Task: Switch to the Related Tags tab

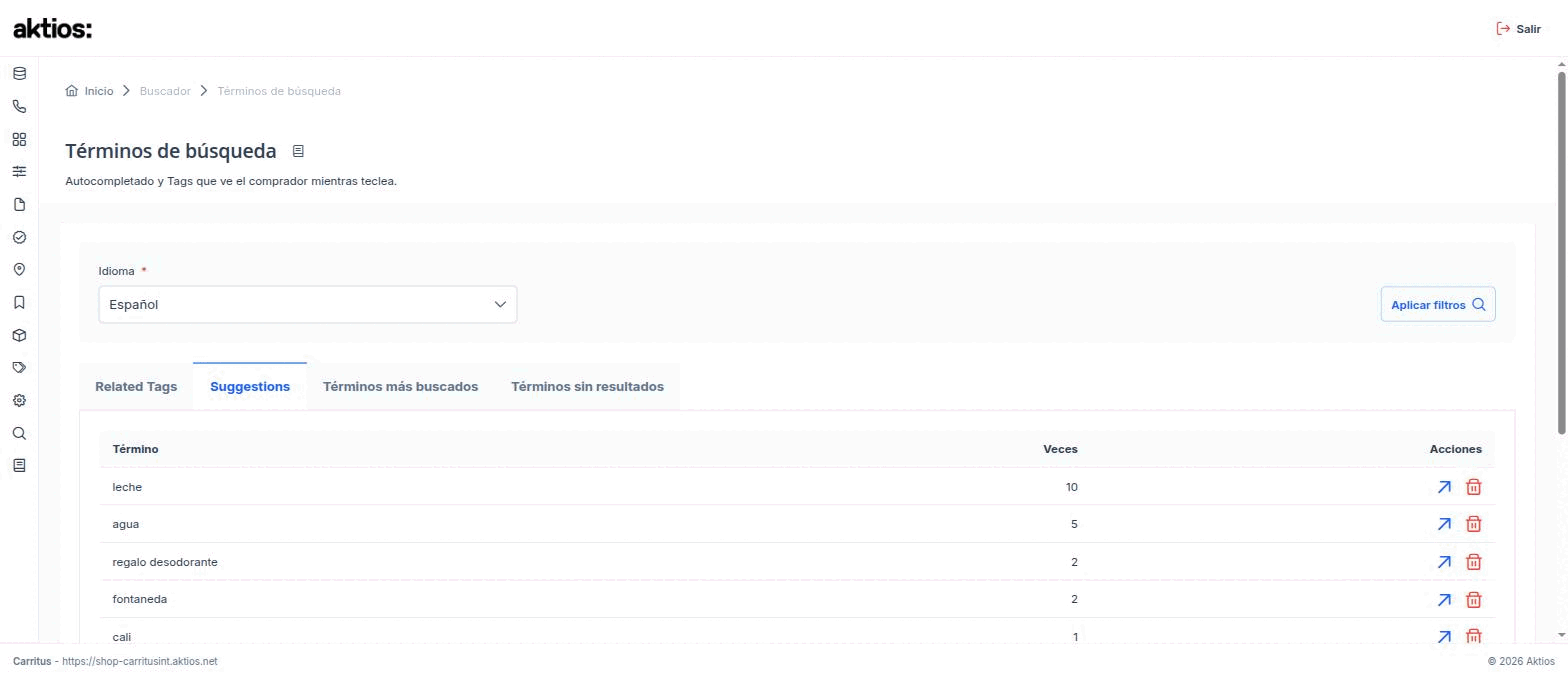Action: click(x=136, y=387)
